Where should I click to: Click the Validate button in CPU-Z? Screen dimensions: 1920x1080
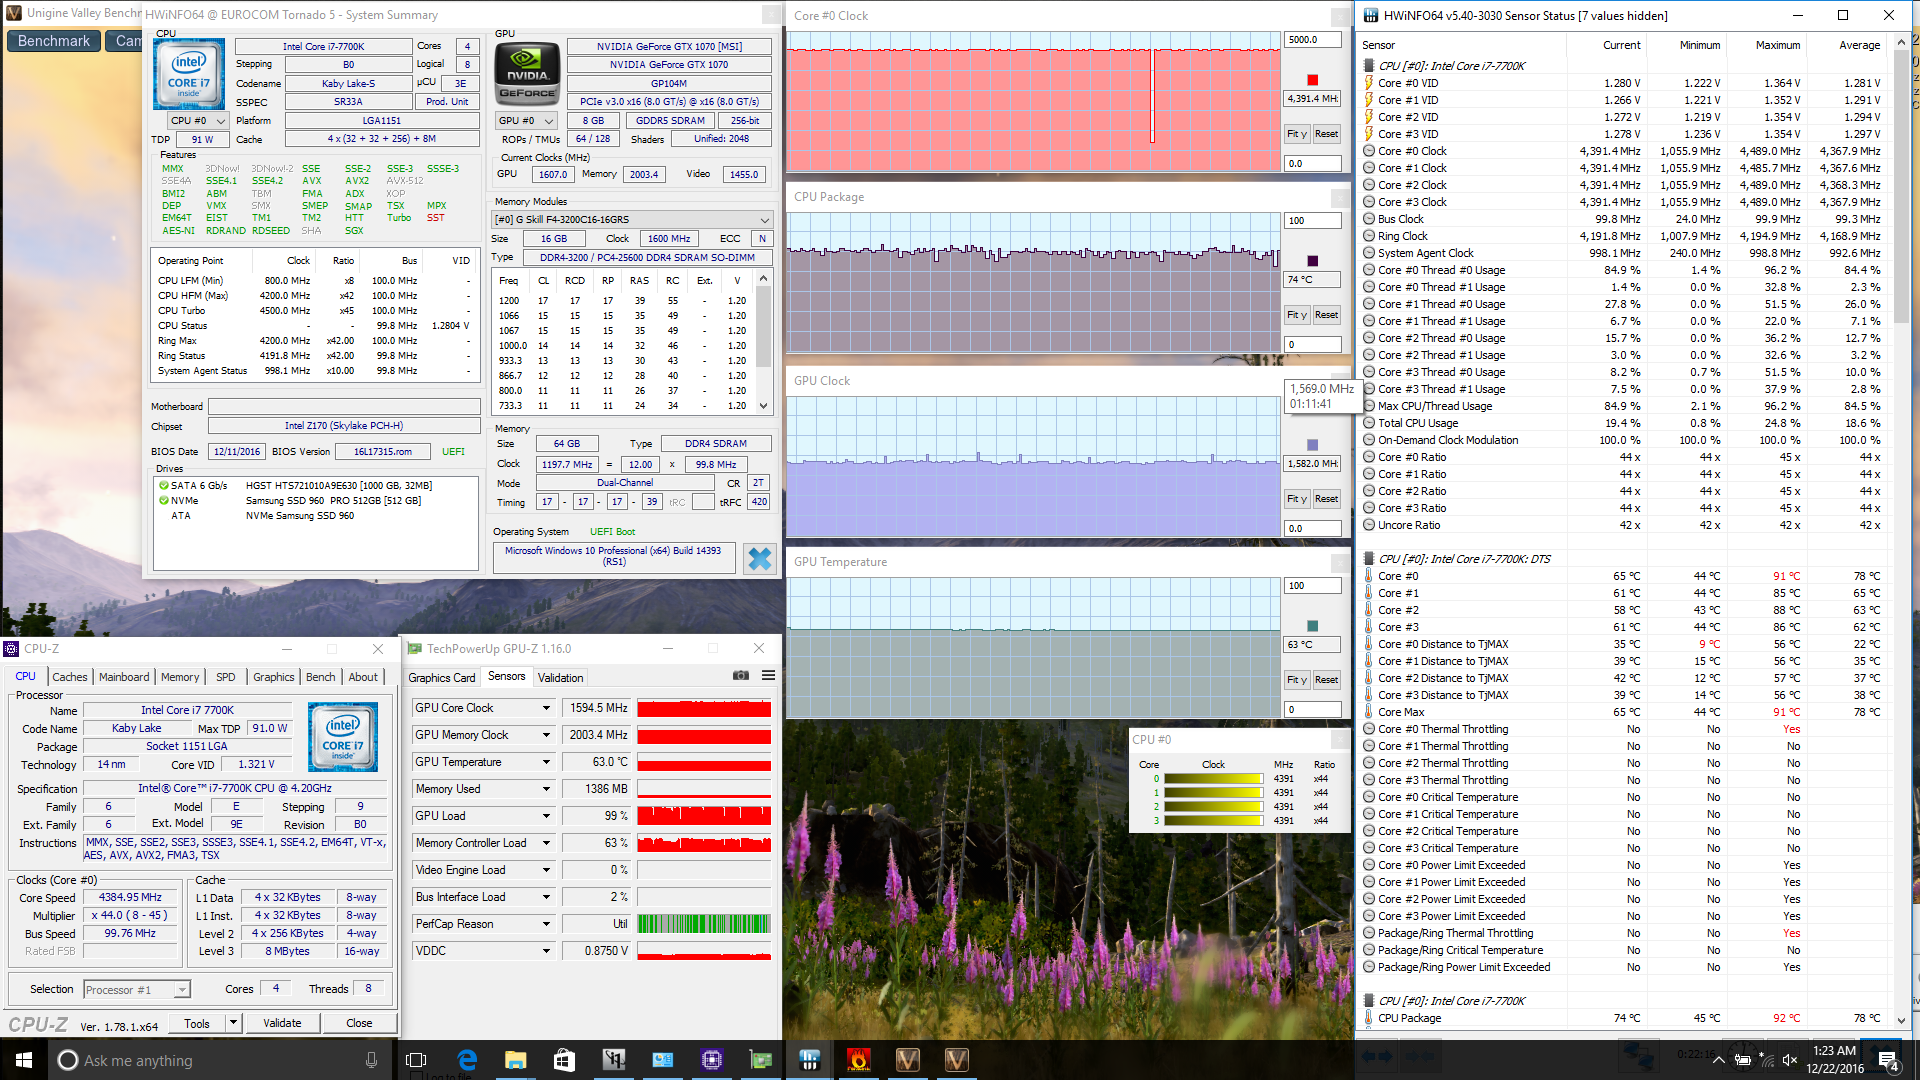coord(282,1023)
